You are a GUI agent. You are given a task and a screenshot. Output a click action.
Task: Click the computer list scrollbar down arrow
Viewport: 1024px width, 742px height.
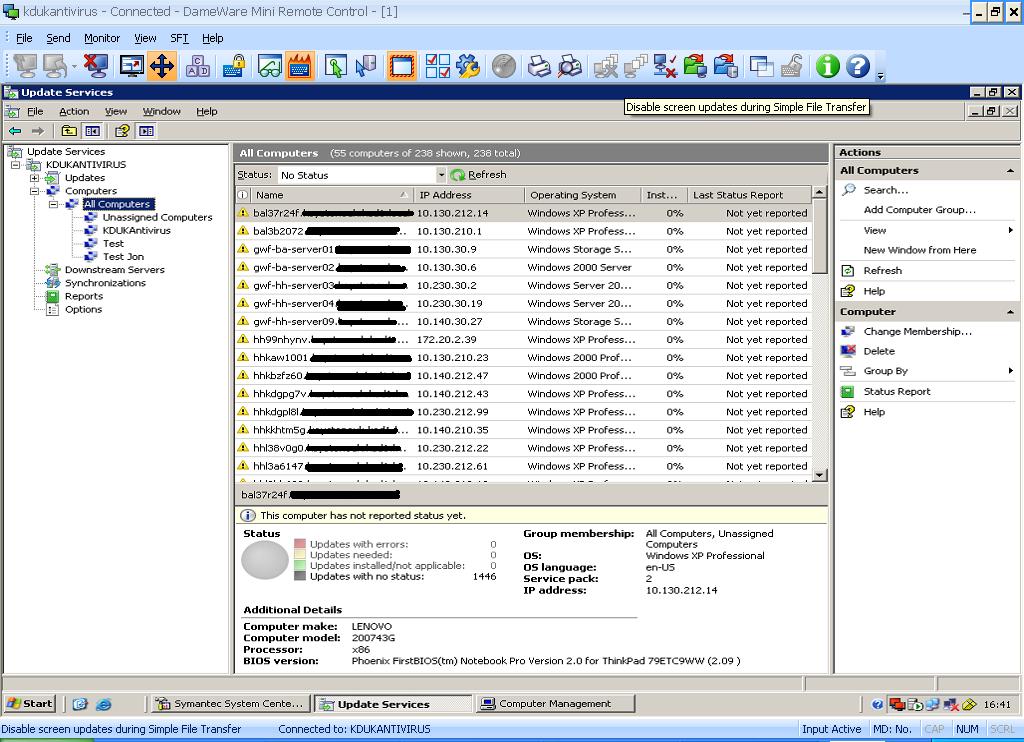point(820,475)
